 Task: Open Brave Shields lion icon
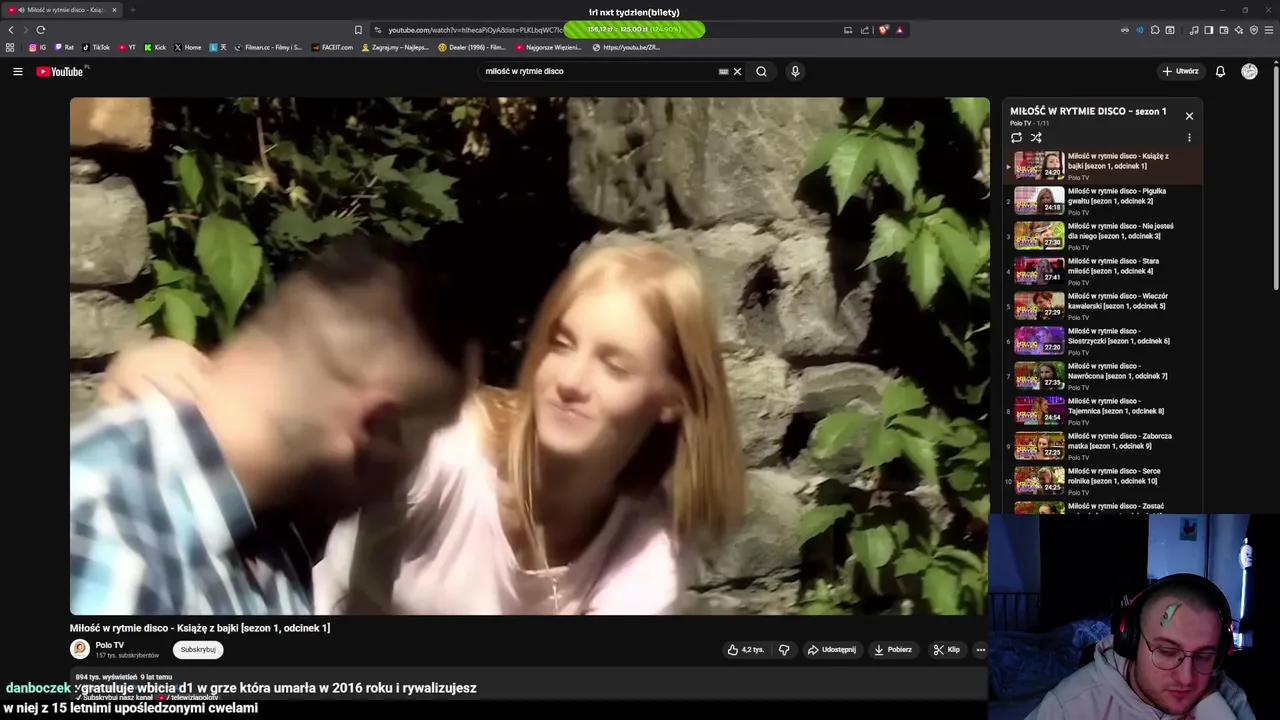883,30
